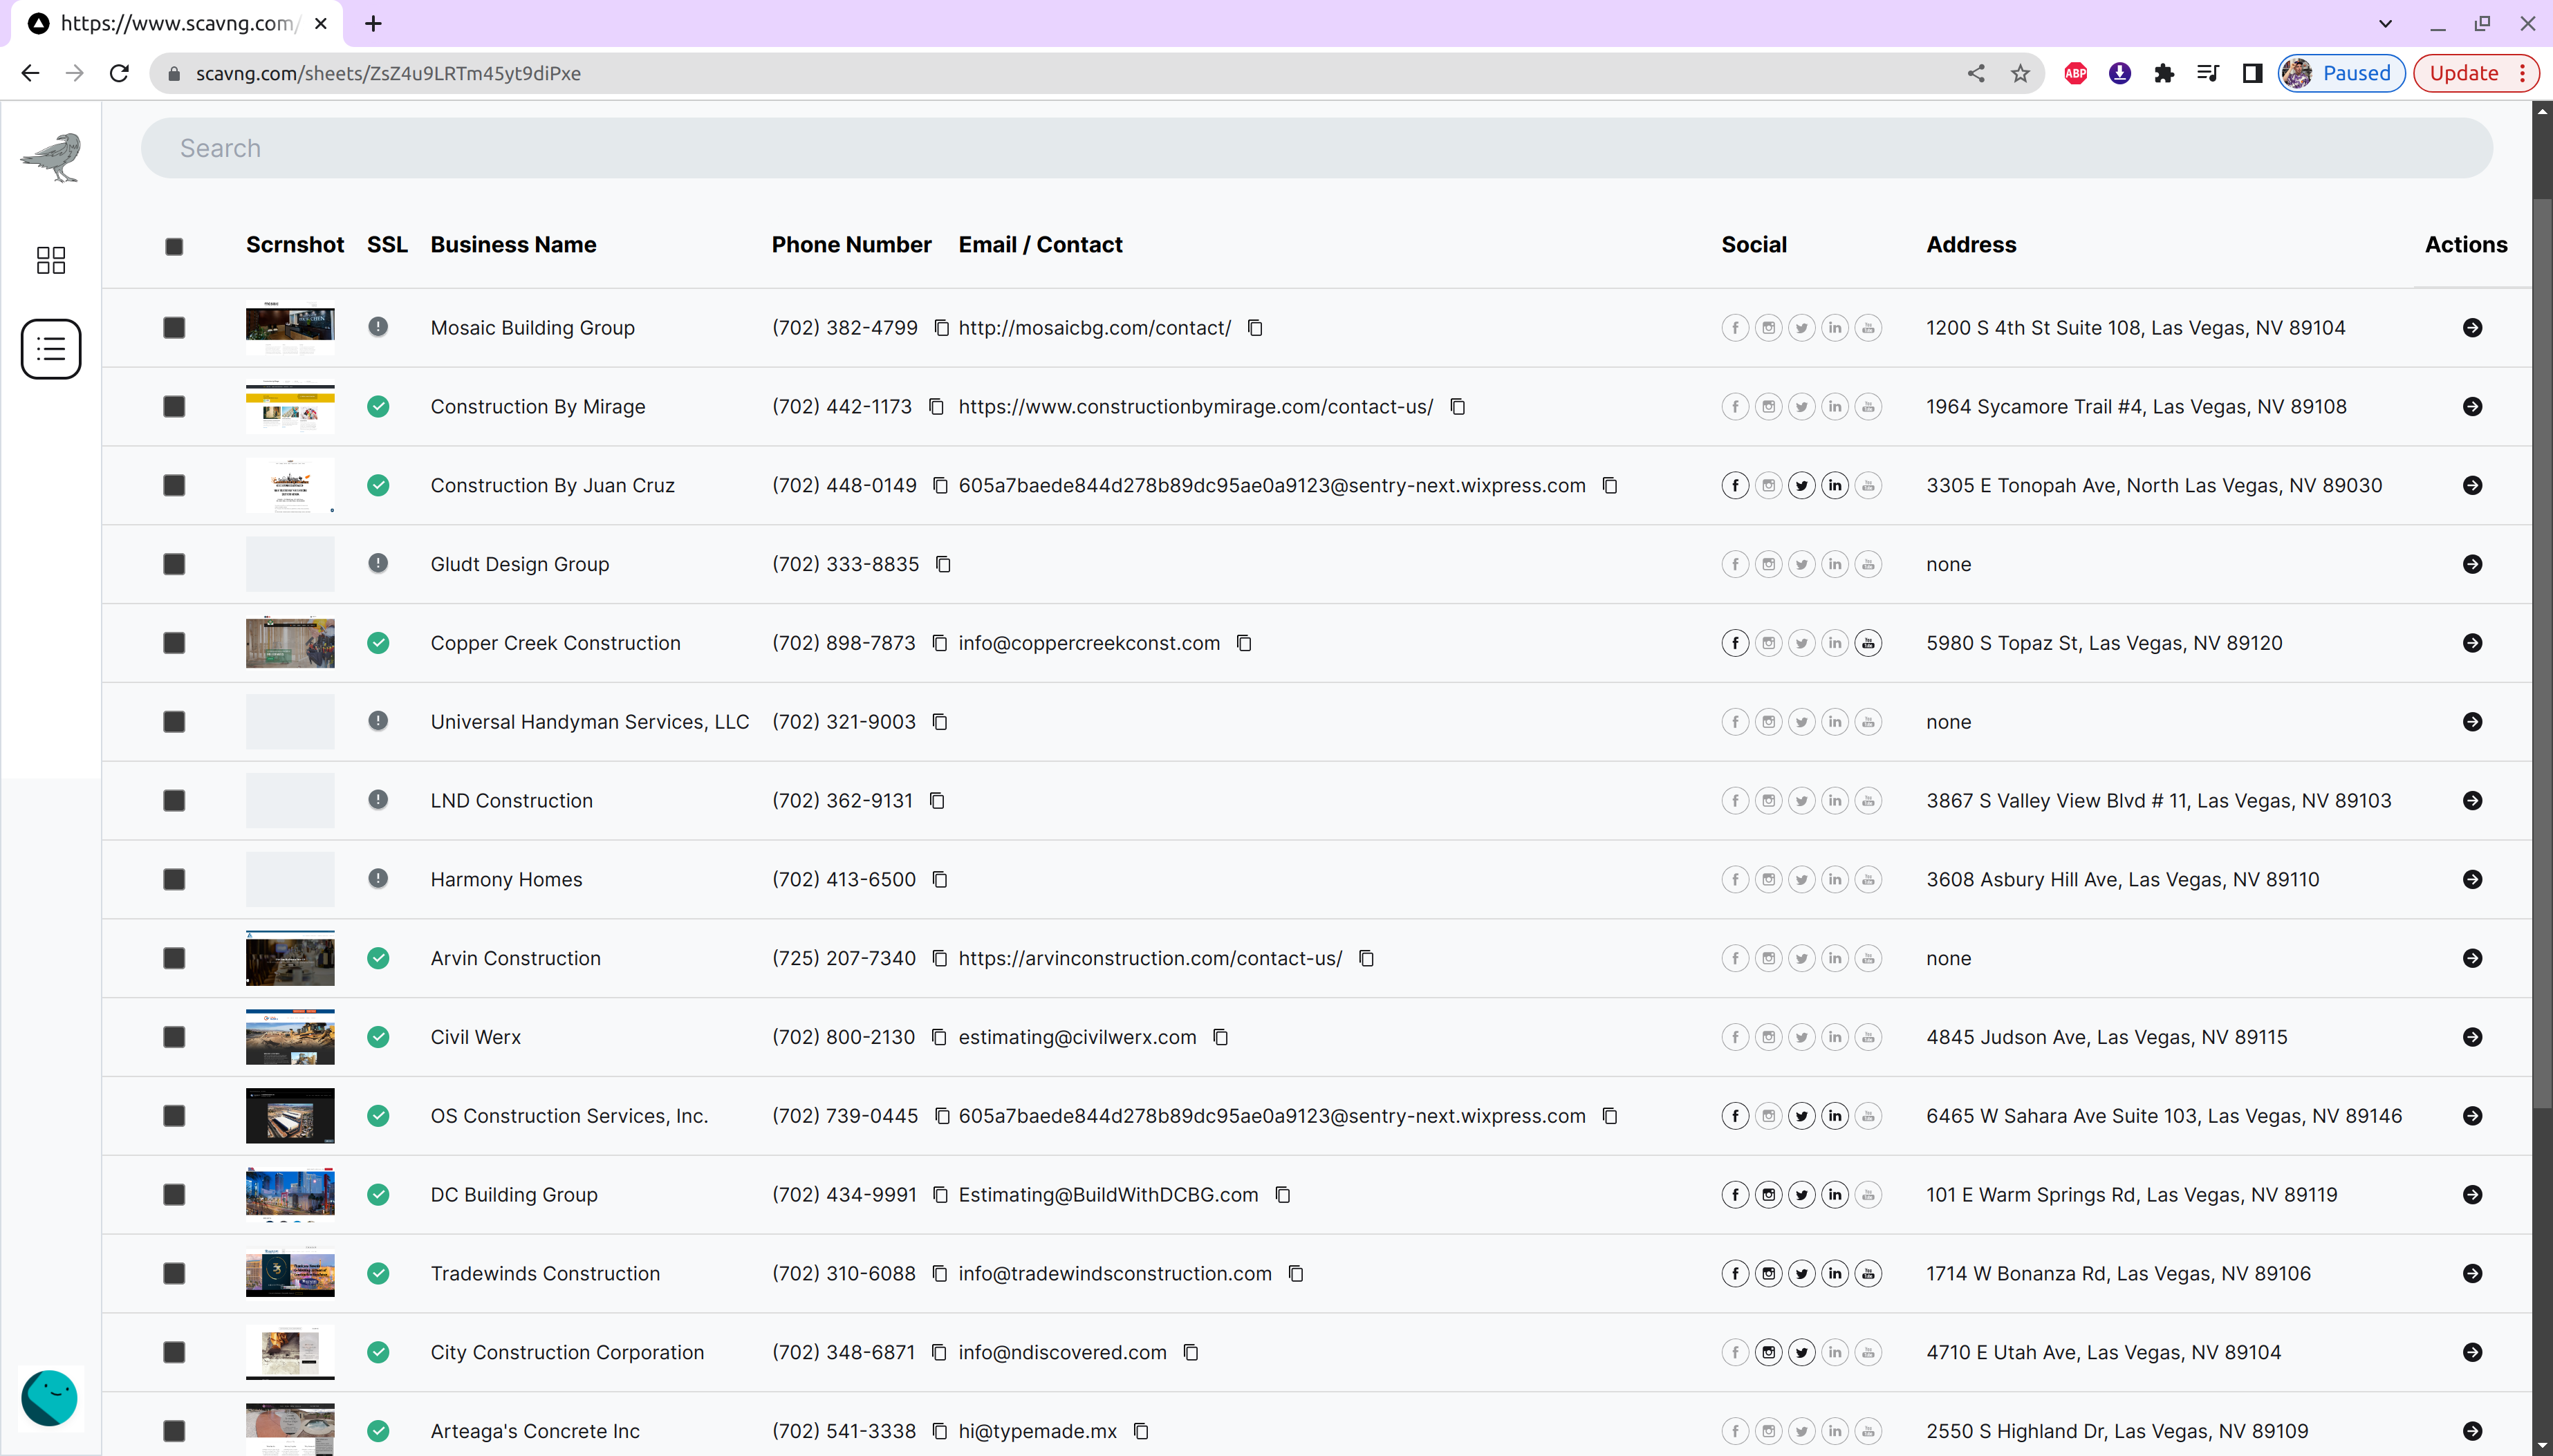Open the list view sidebar icon
Screen dimensions: 2553x1456
pos(51,349)
